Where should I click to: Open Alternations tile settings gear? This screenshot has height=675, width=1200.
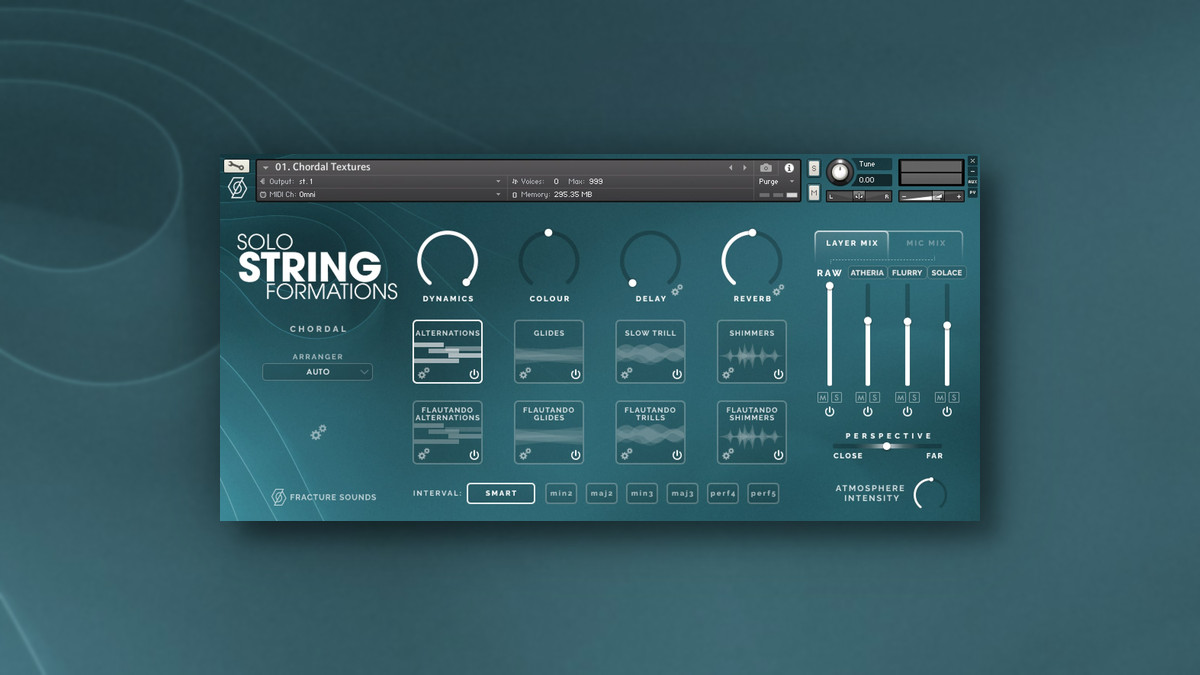coord(424,373)
